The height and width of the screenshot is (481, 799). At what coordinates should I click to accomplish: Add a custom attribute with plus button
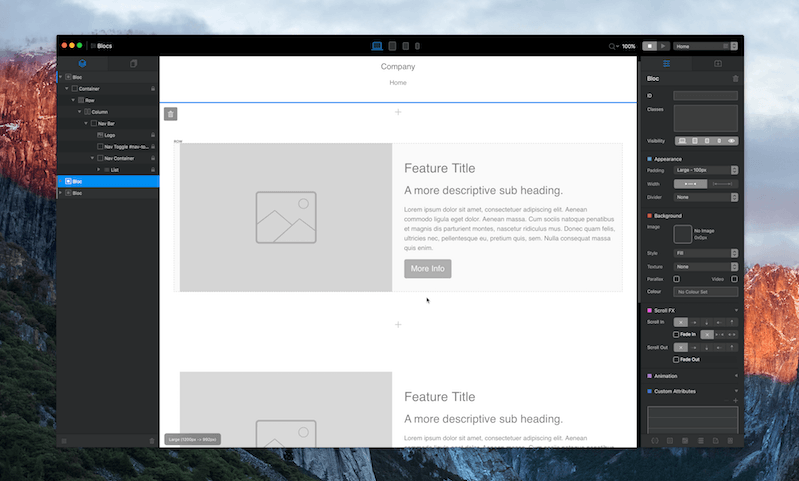(735, 400)
